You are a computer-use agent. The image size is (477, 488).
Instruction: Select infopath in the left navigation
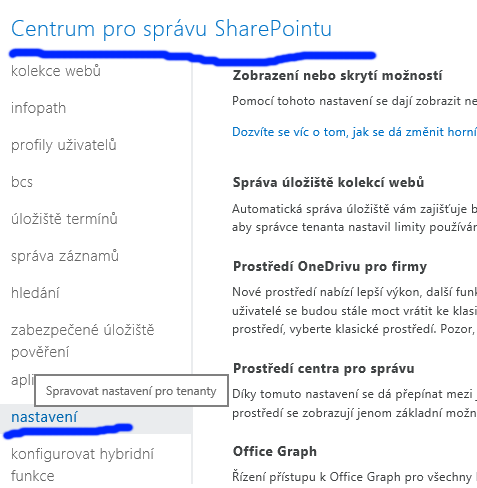(x=38, y=108)
